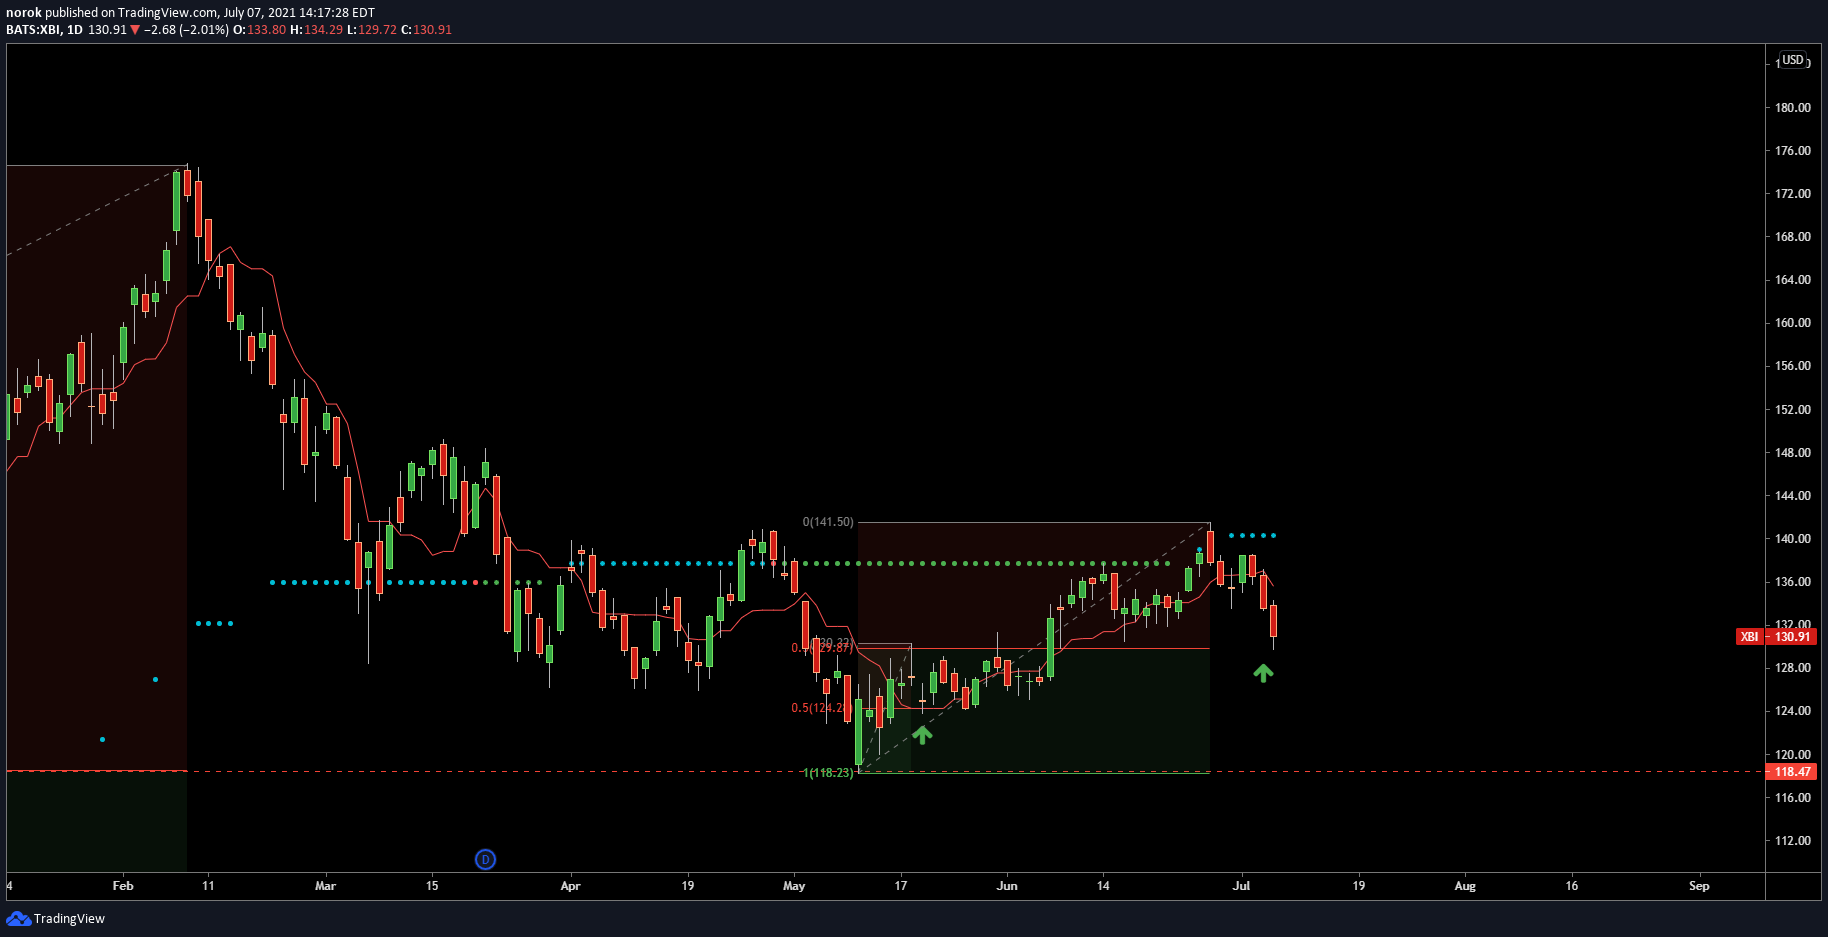The image size is (1828, 937).
Task: Click the 130.91 price tag on axis
Action: click(x=1792, y=636)
